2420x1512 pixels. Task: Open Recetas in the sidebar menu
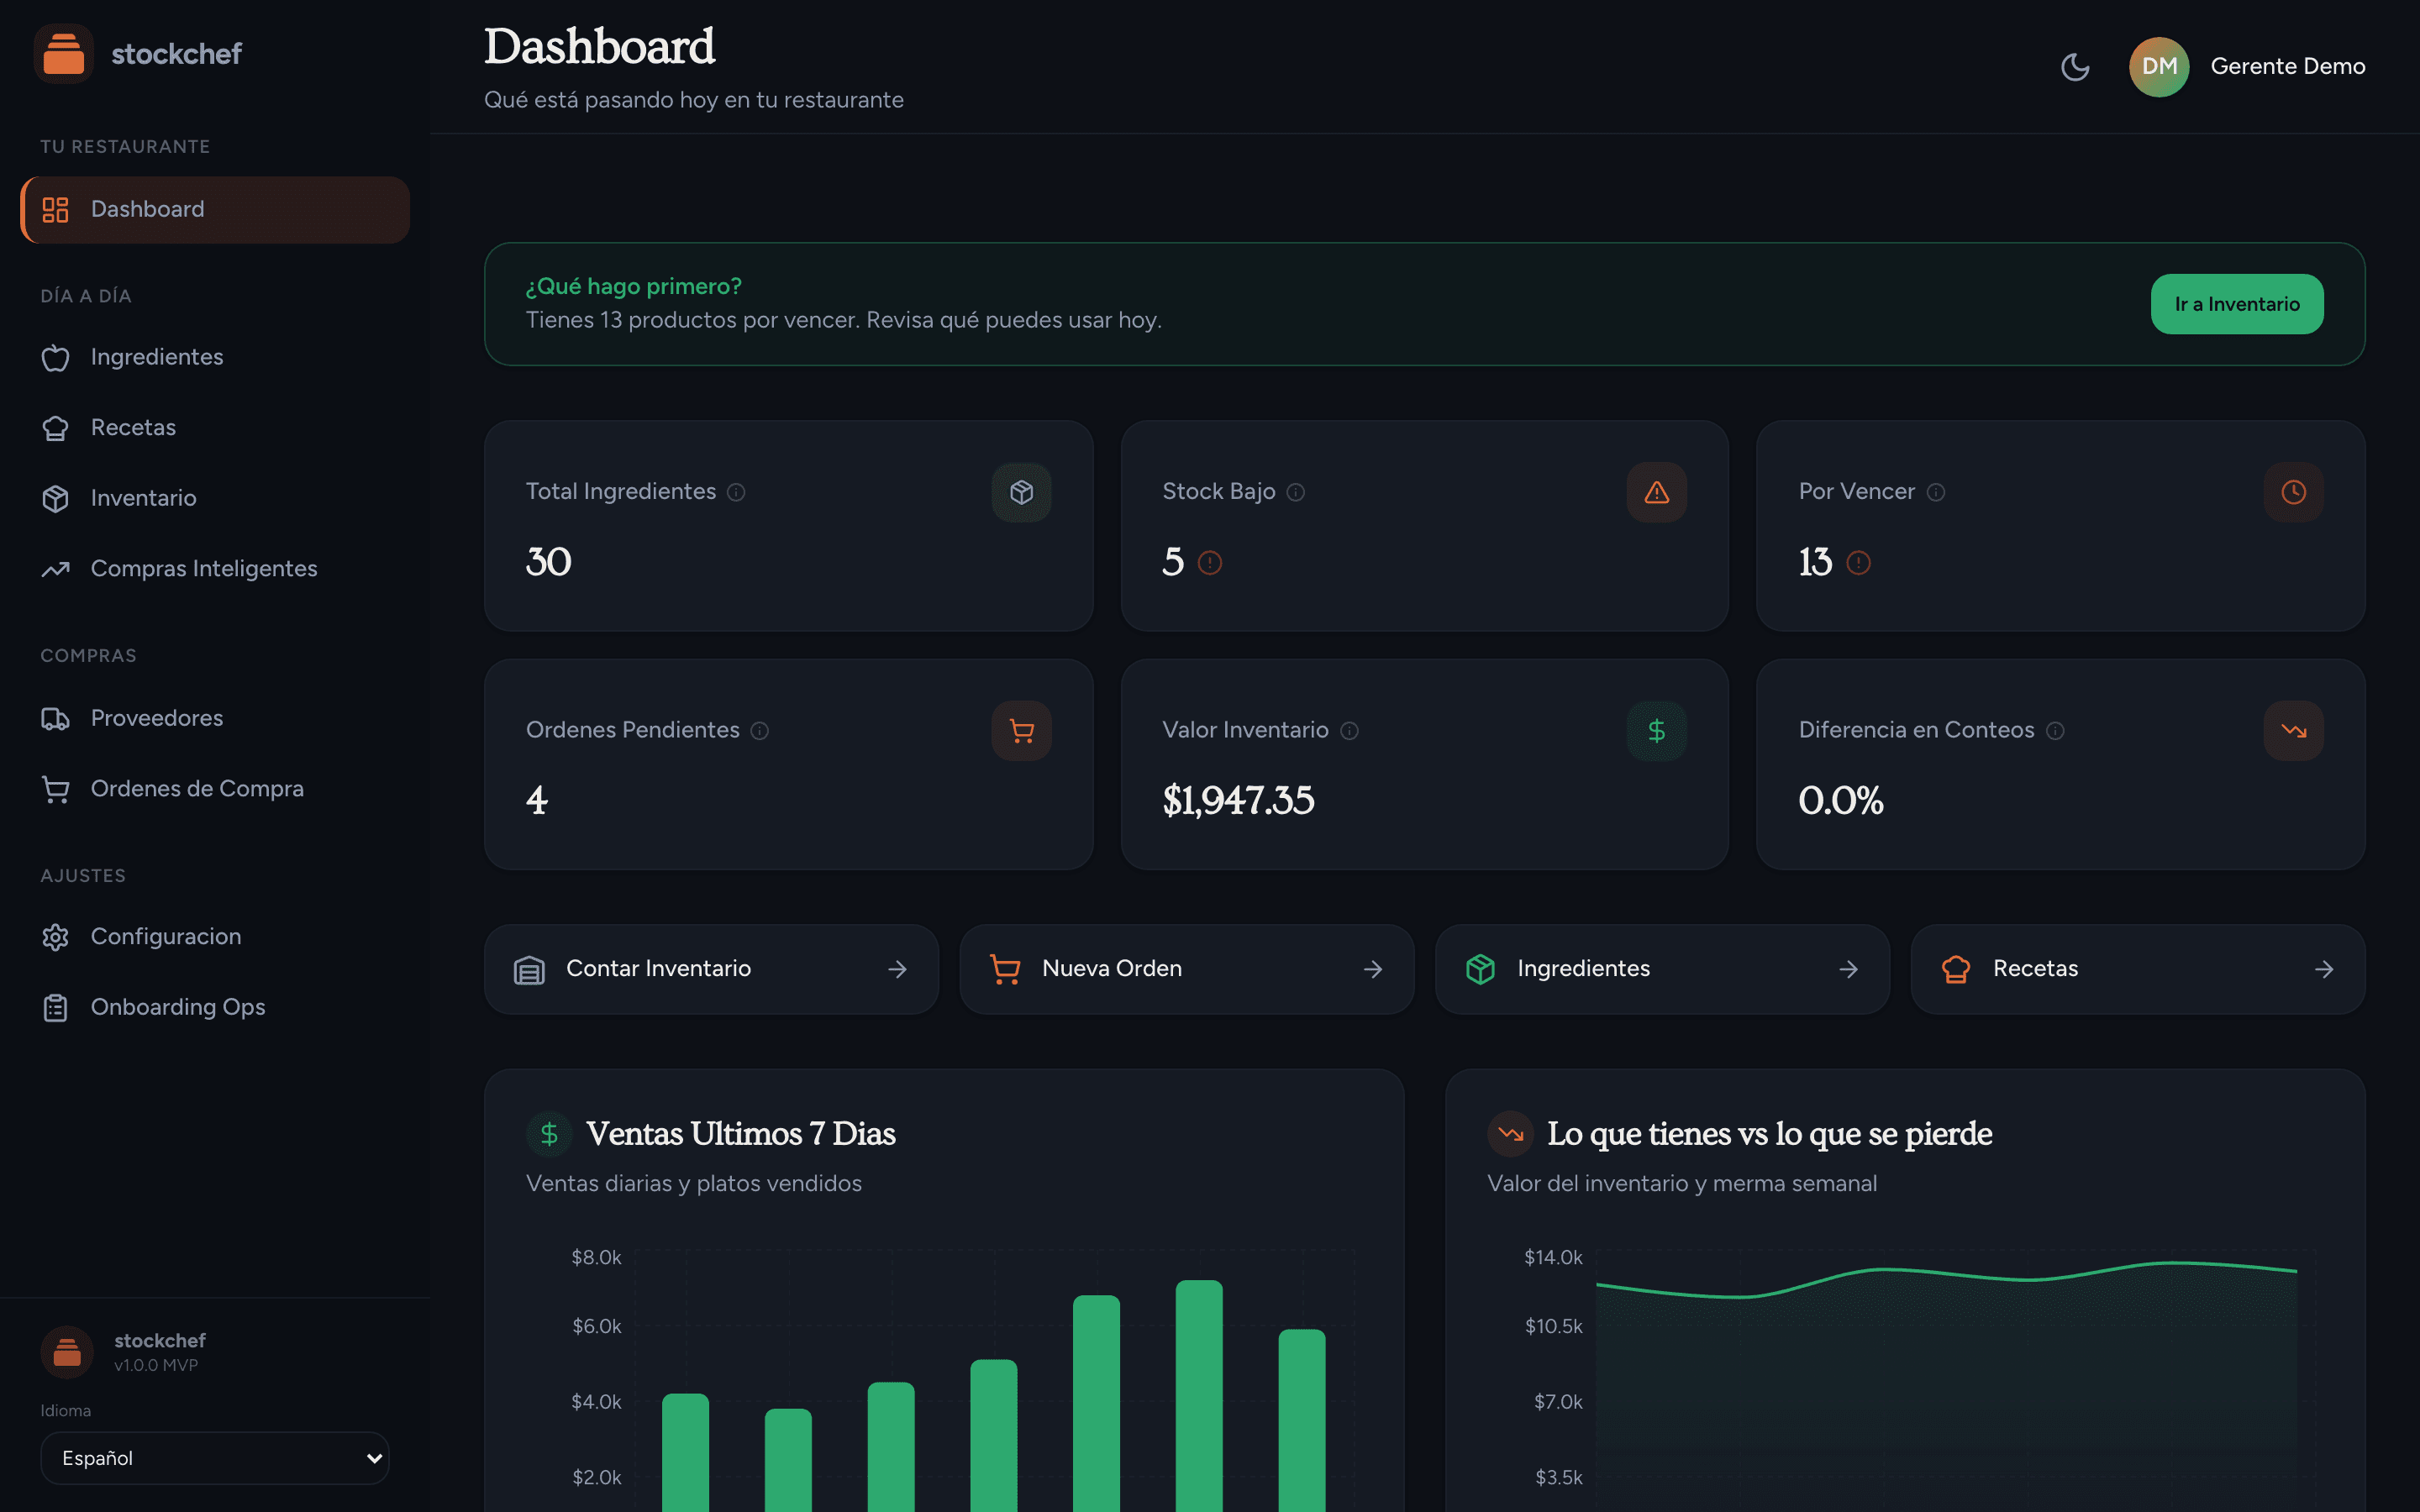215,428
